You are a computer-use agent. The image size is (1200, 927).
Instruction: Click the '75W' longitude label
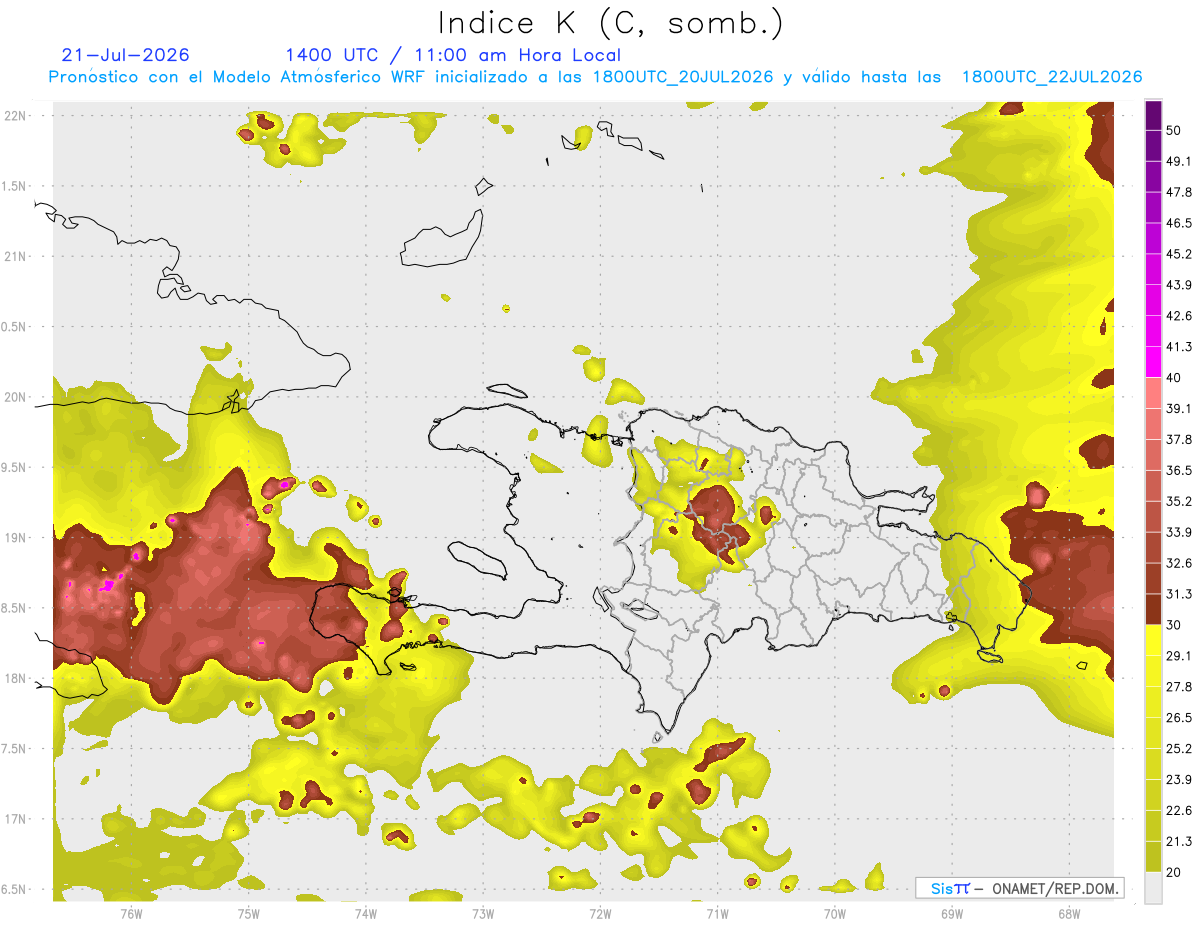click(x=249, y=913)
